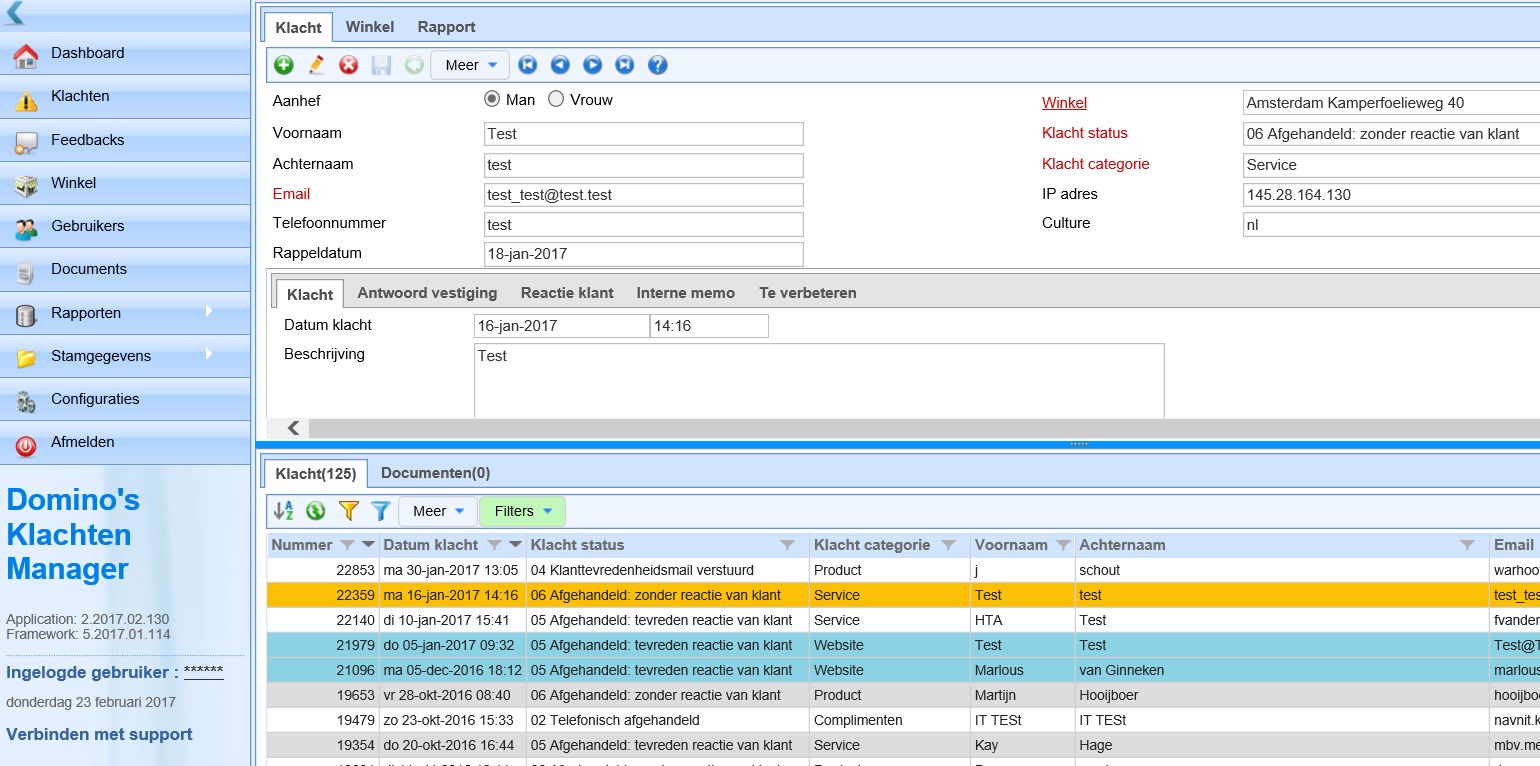
Task: Expand the Rapporten submenu in the sidebar
Action: pyautogui.click(x=209, y=311)
